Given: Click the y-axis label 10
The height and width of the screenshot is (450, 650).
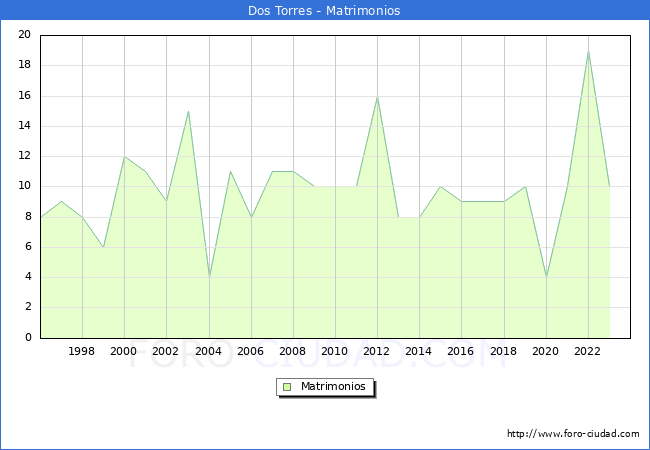Looking at the screenshot, I should (25, 186).
